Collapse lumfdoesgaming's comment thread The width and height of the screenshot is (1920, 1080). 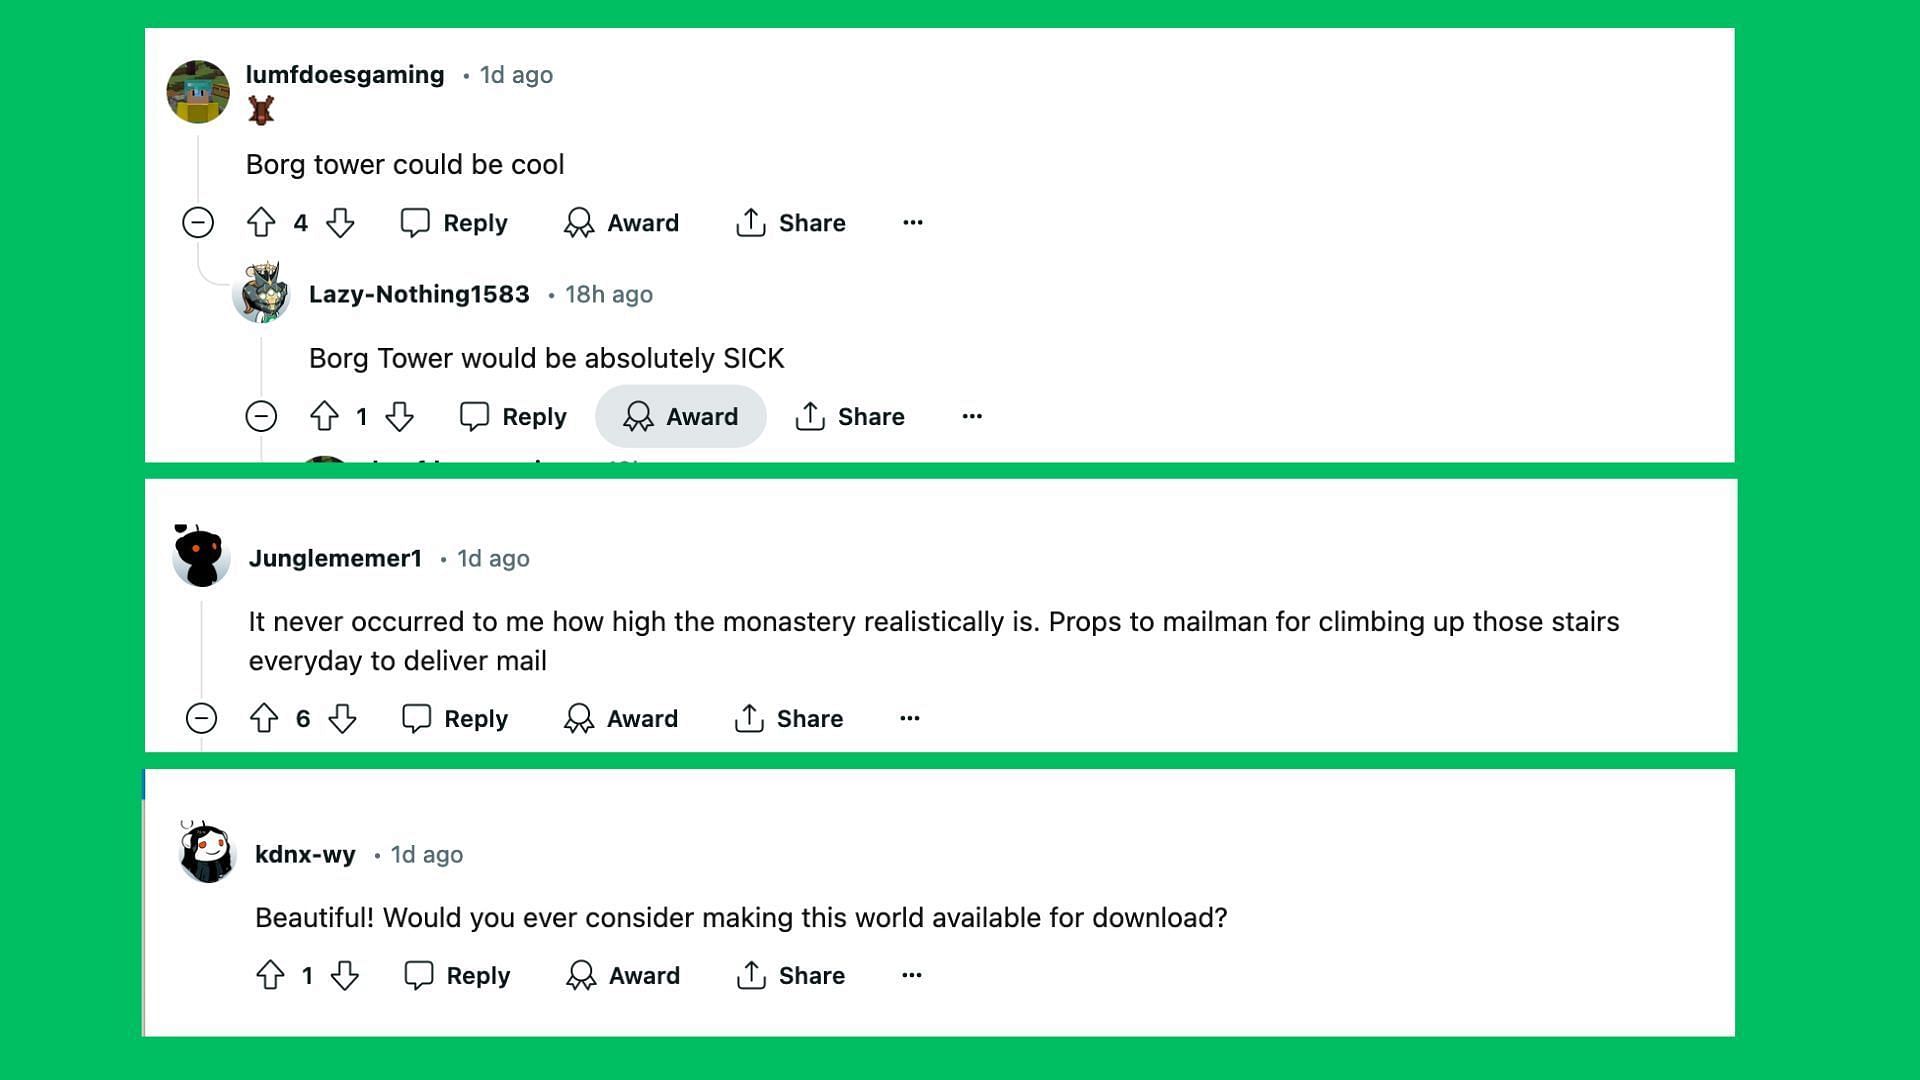pyautogui.click(x=198, y=222)
